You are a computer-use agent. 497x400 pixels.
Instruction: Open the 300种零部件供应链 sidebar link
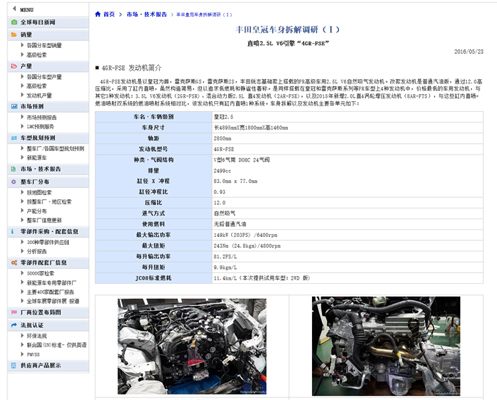pos(48,242)
